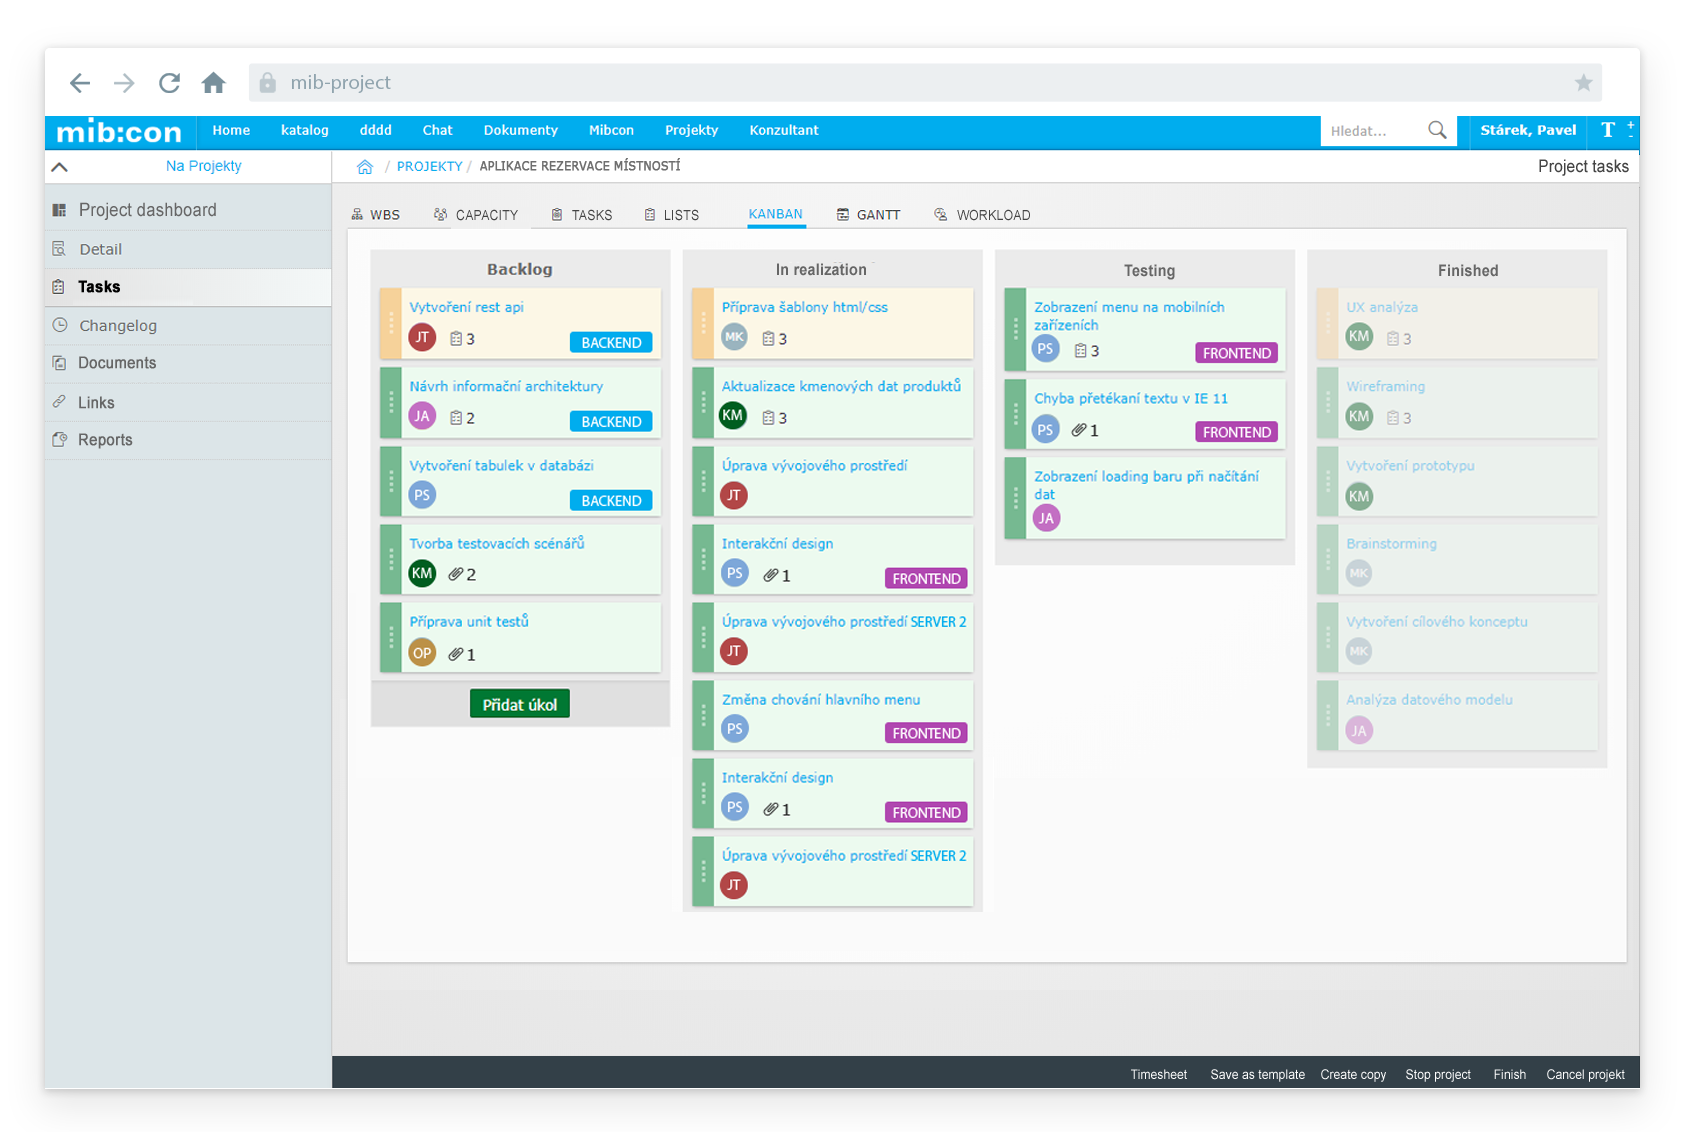Switch to the WORKLOAD tab
The width and height of the screenshot is (1688, 1132).
click(x=982, y=215)
